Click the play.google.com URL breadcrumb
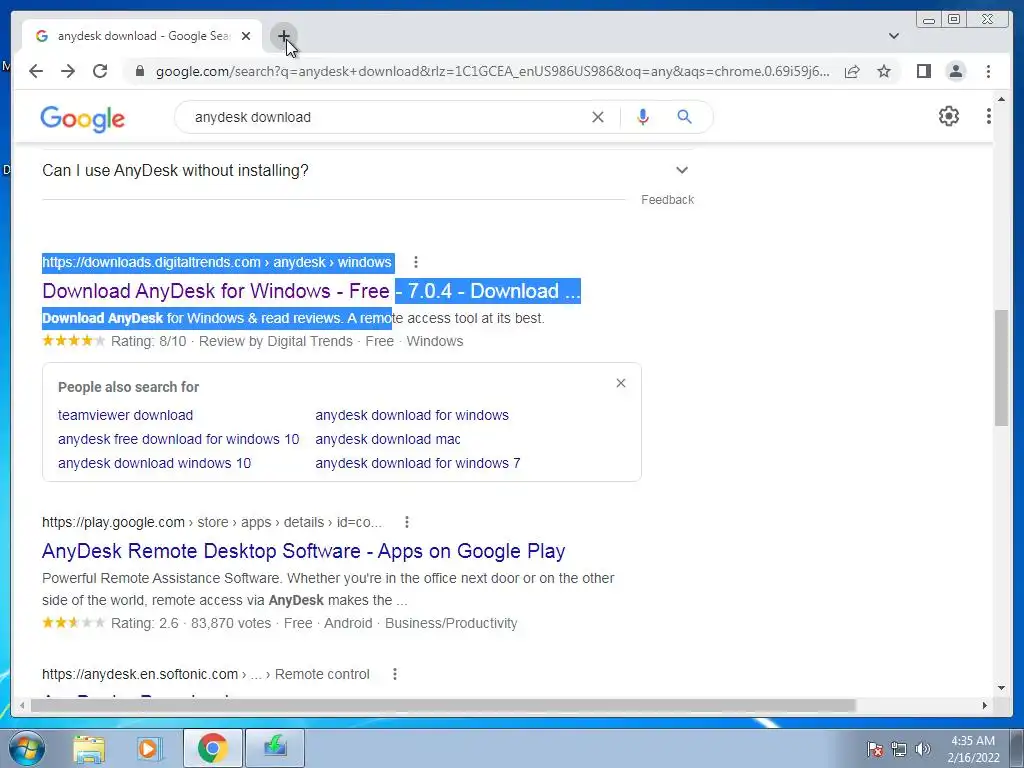The image size is (1024, 768). pyautogui.click(x=212, y=522)
